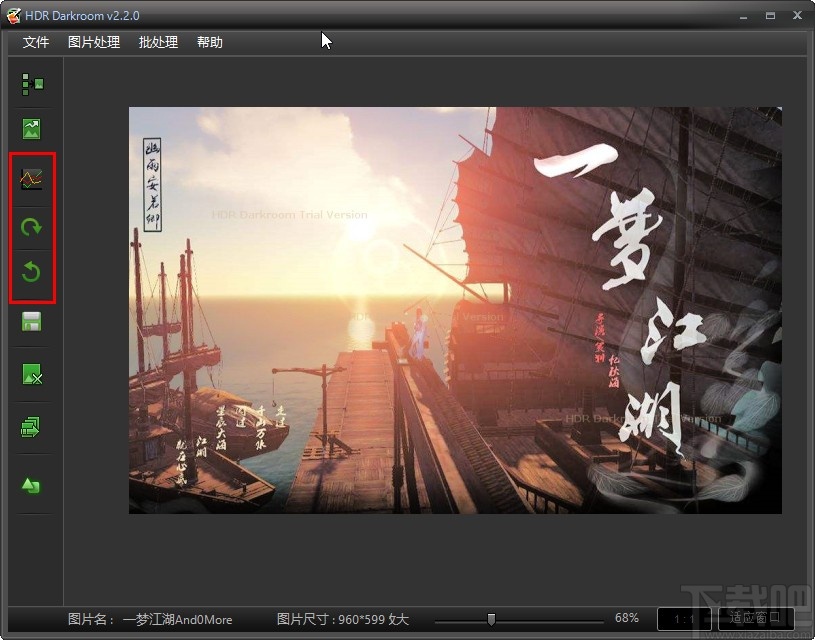Open the HDR tone curve adjustment tool
The width and height of the screenshot is (815, 640).
point(32,180)
